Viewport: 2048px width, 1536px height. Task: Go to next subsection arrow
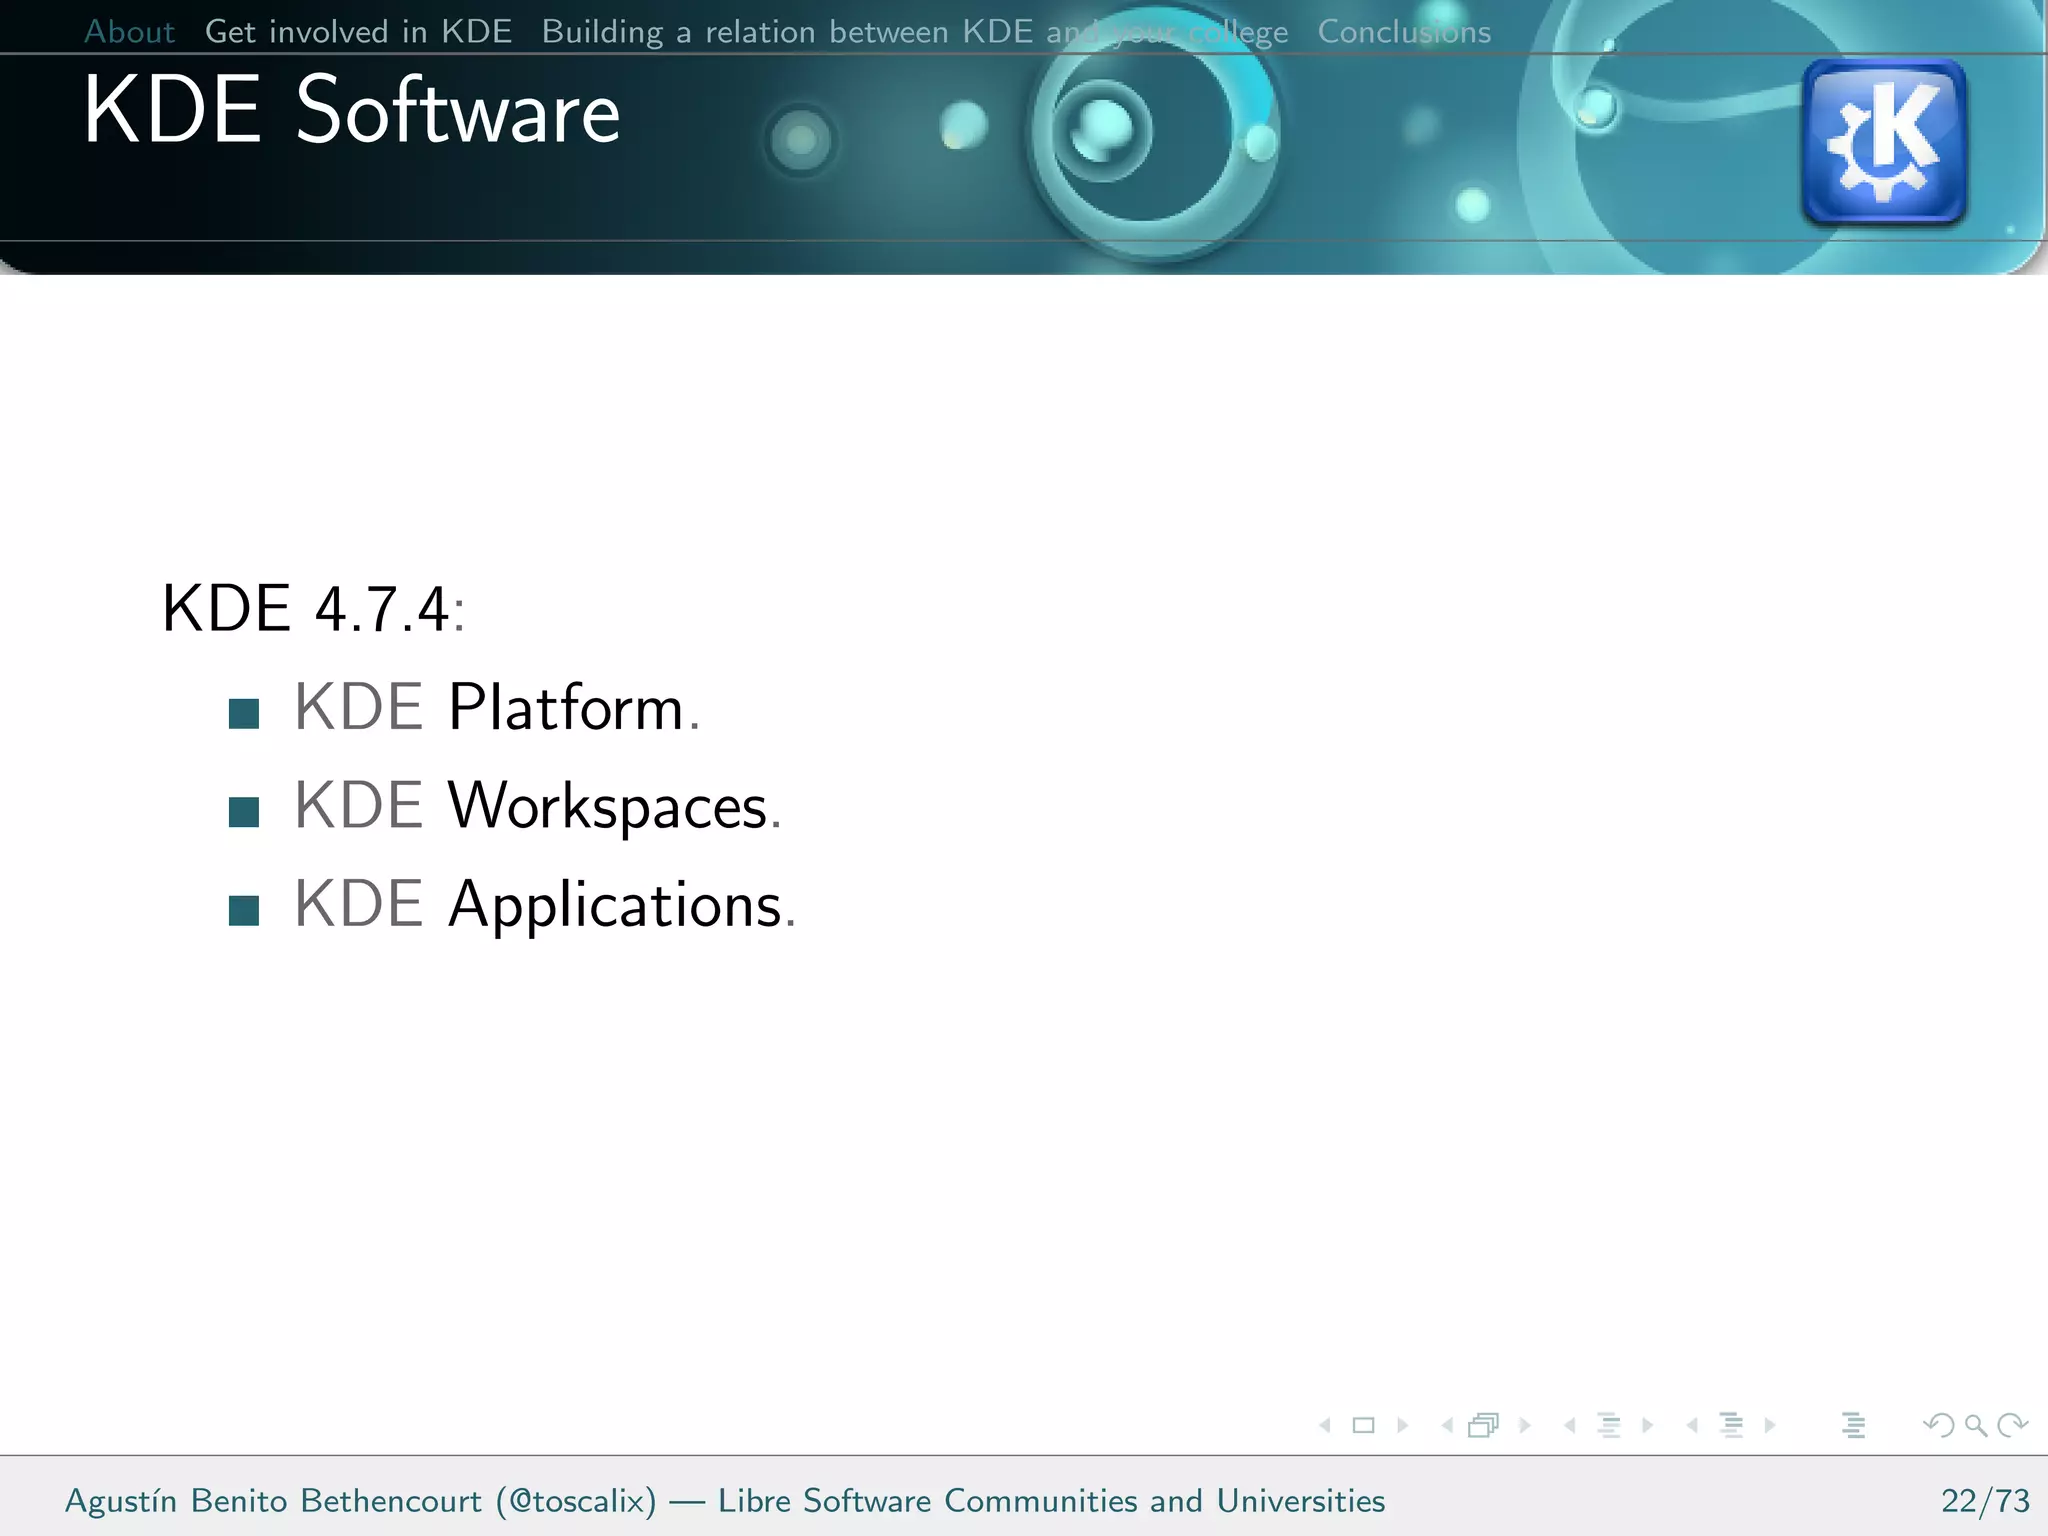click(x=1648, y=1425)
